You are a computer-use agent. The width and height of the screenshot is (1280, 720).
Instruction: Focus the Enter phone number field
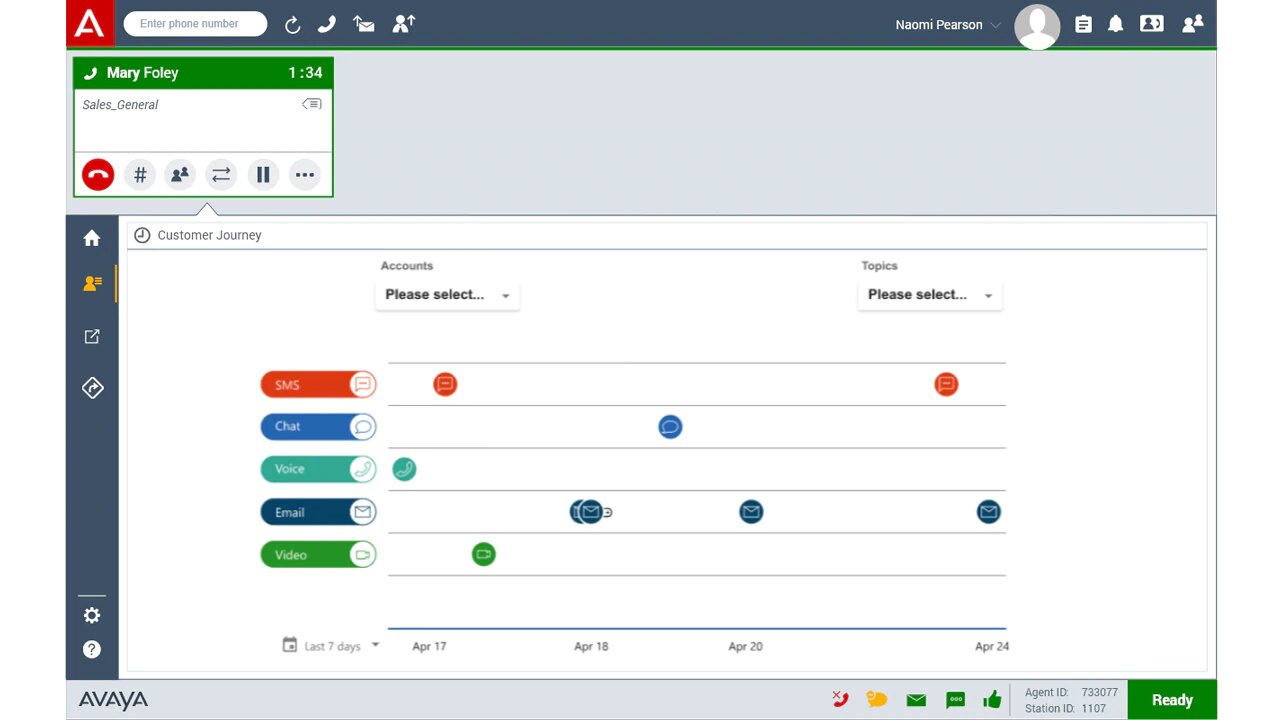click(x=196, y=24)
